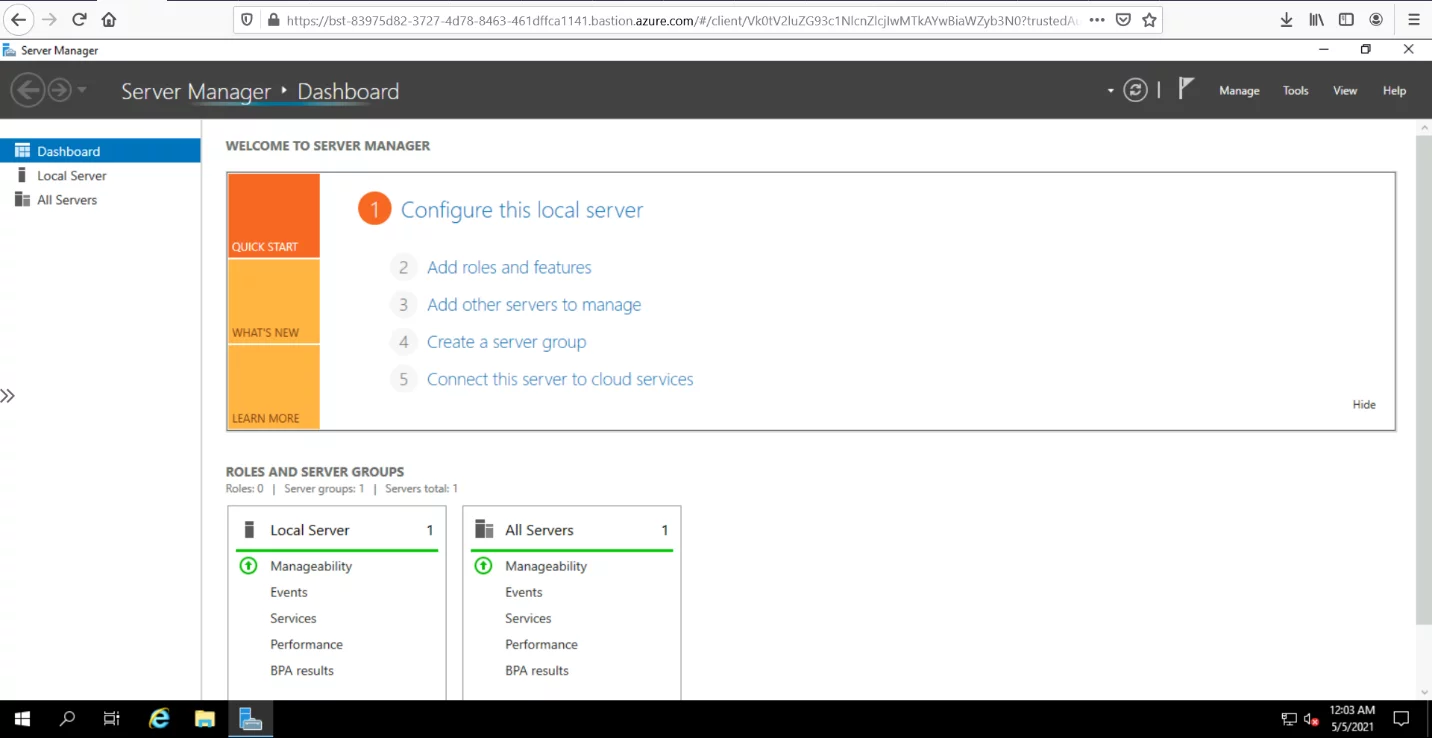Open Firefox hamburger menu
This screenshot has width=1432, height=738.
1414,19
